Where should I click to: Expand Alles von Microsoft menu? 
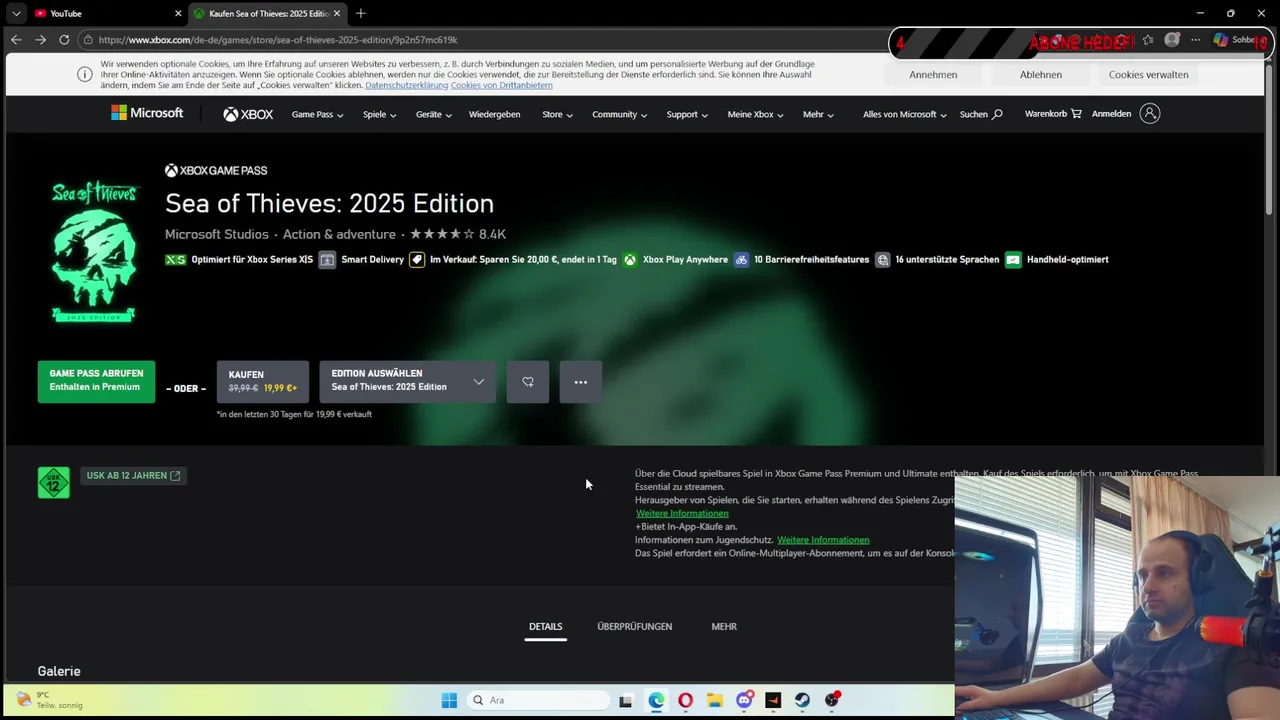coord(904,114)
